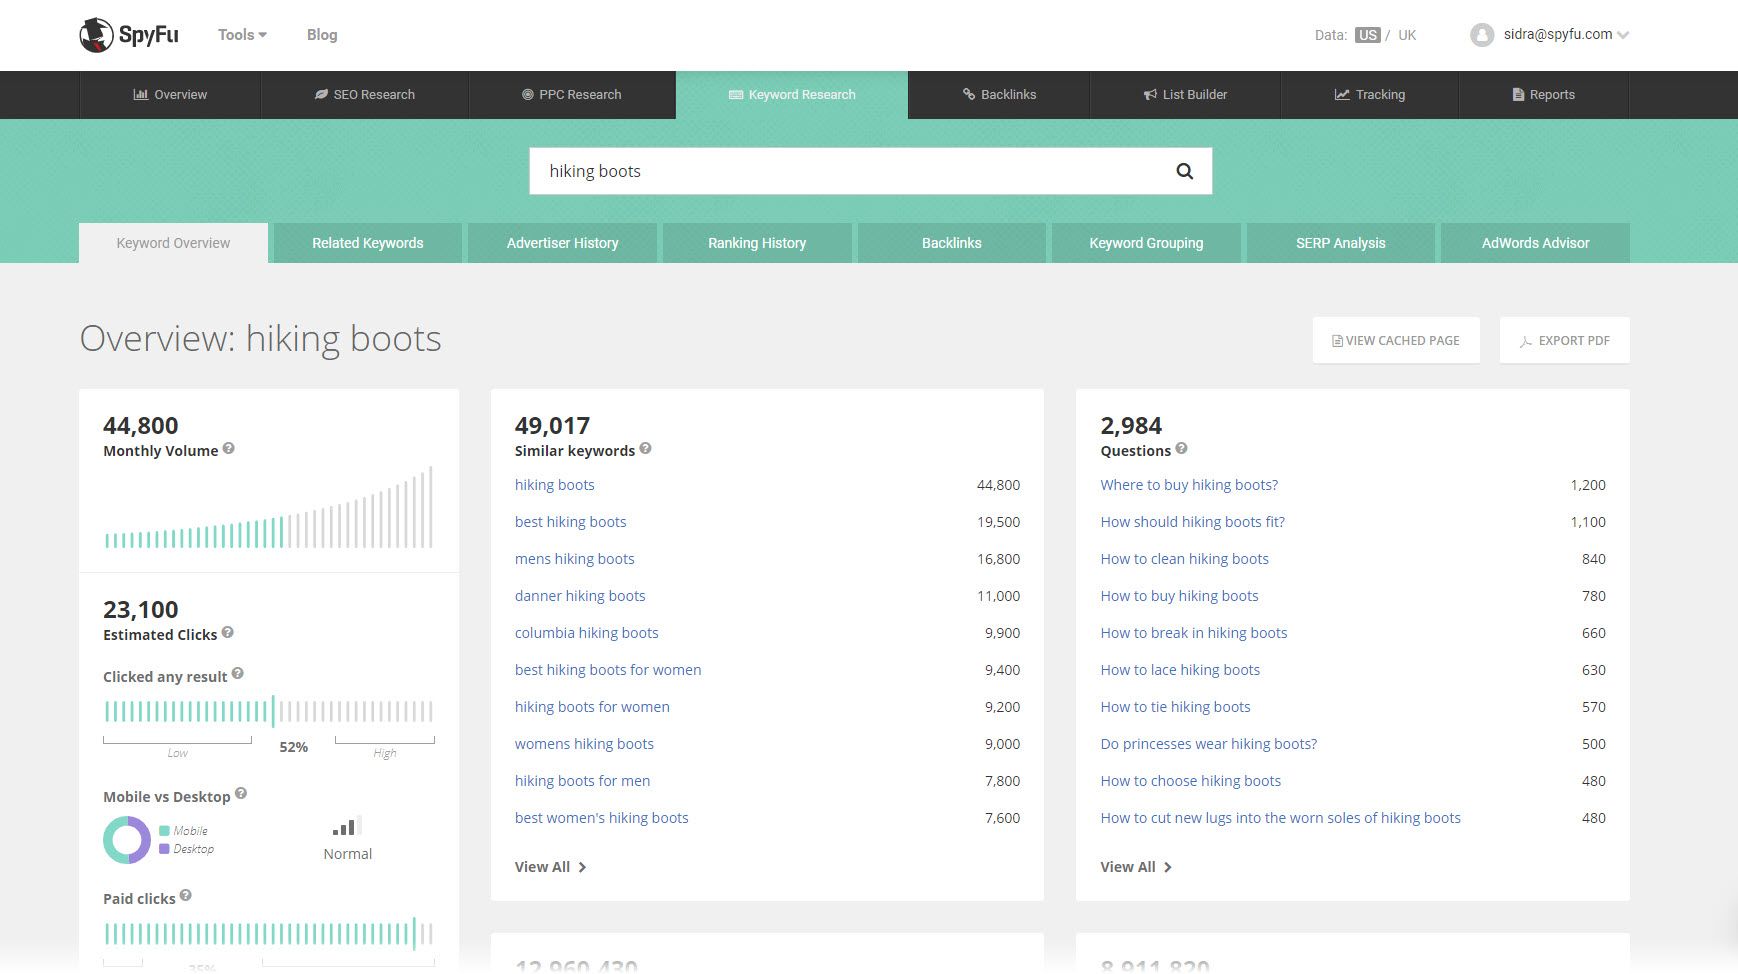Click the user avatar icon

[x=1481, y=35]
